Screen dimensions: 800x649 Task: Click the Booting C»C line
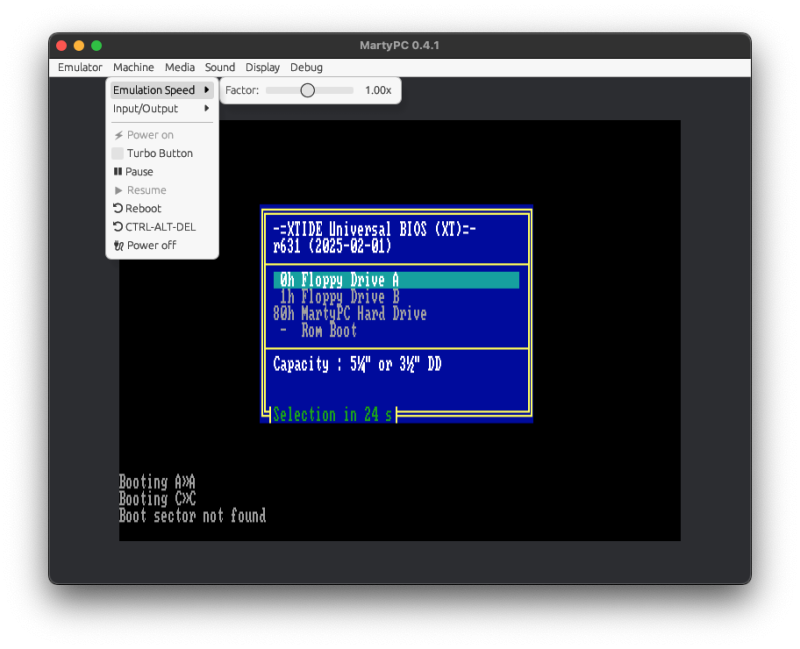pos(157,498)
